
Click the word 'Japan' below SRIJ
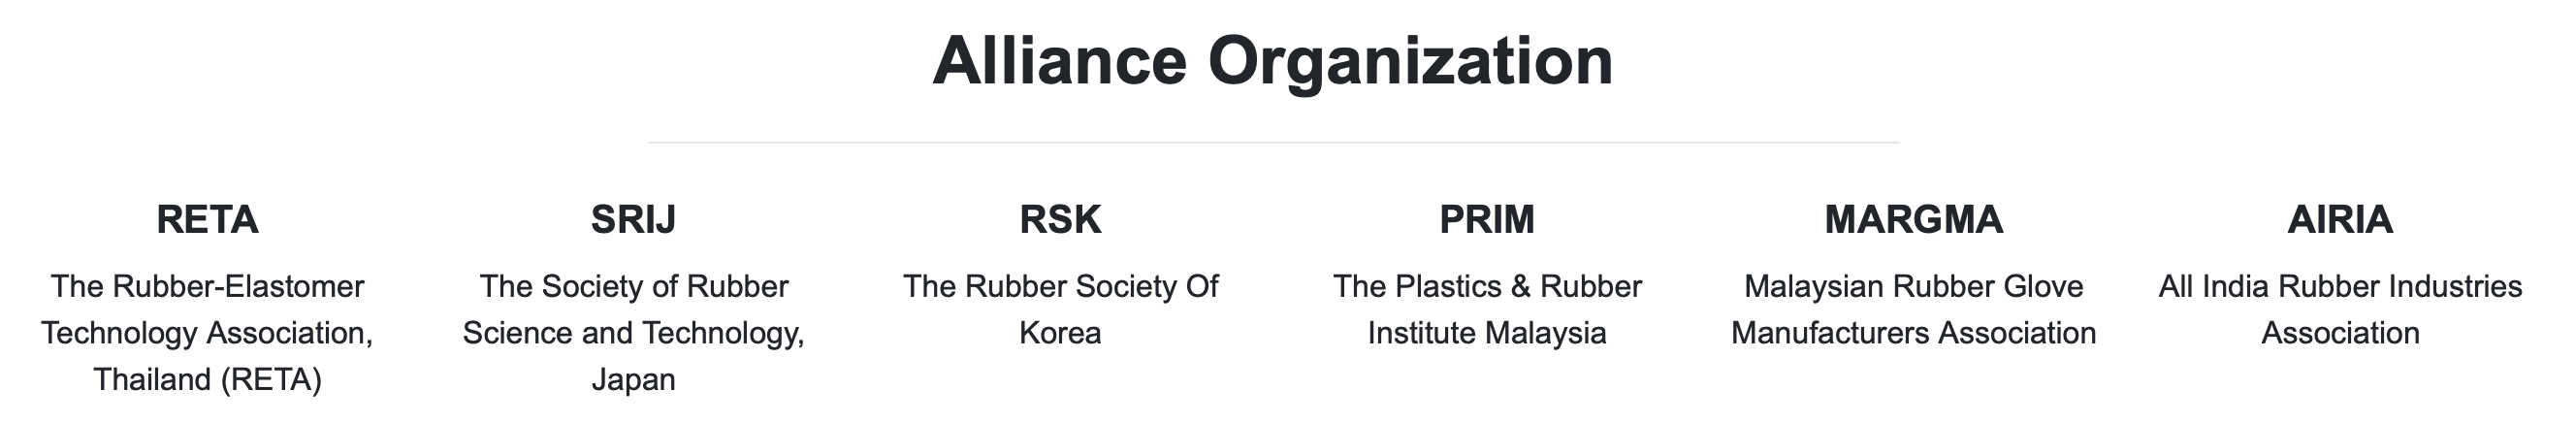(x=633, y=380)
